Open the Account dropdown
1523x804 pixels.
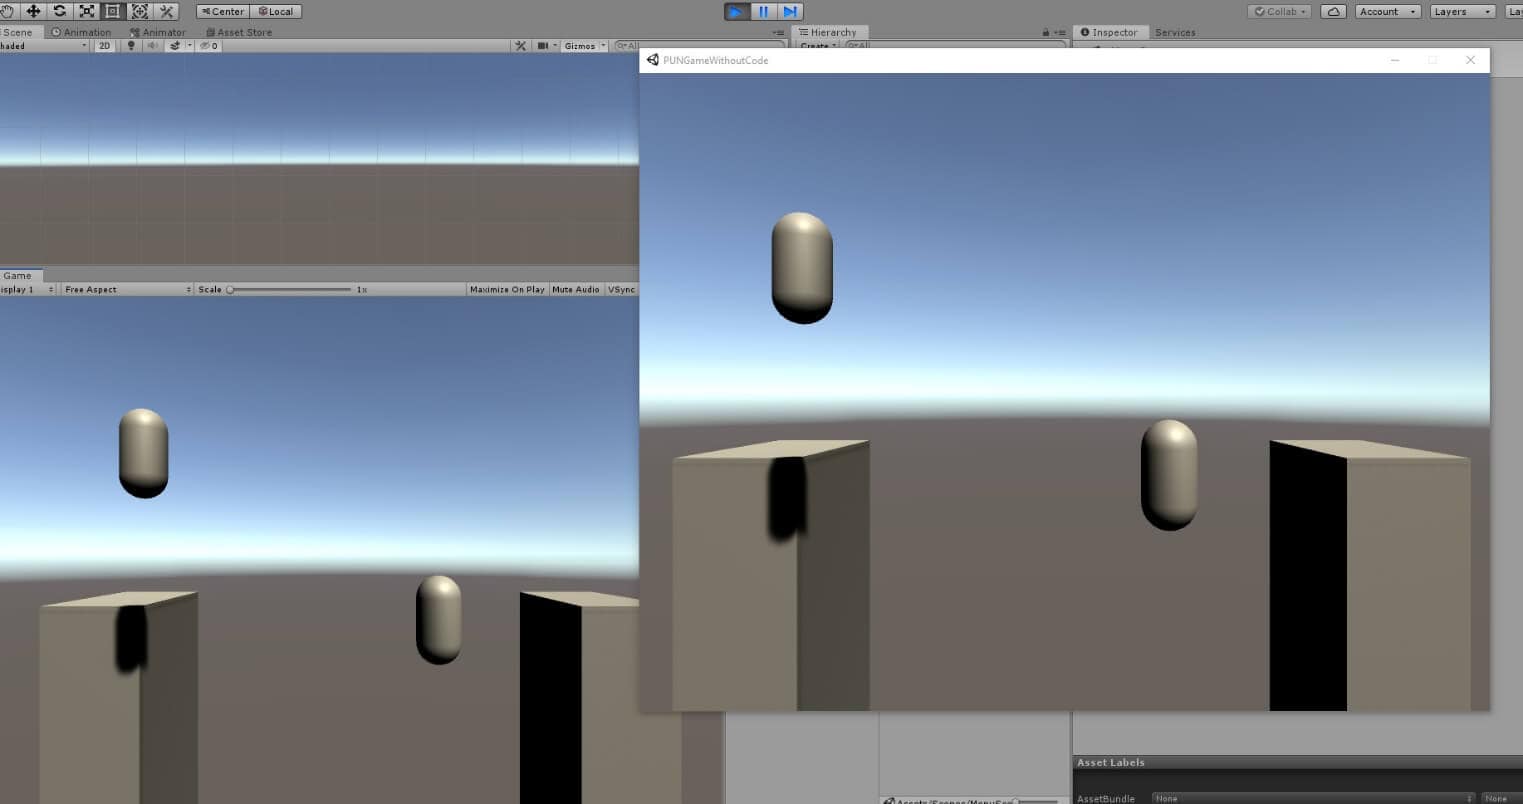point(1387,12)
